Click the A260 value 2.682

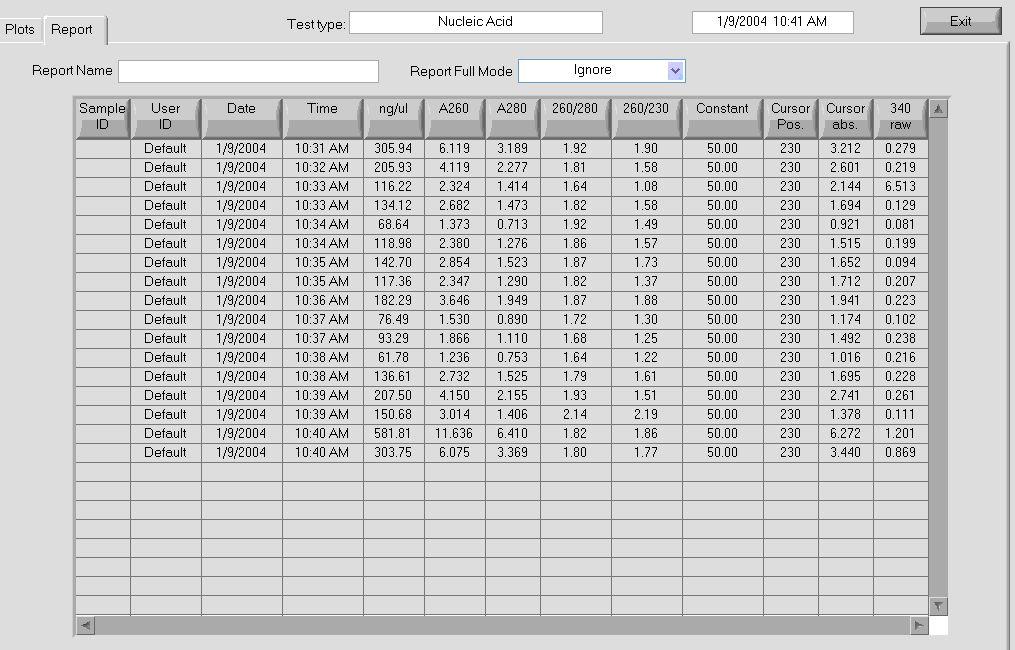tap(454, 205)
